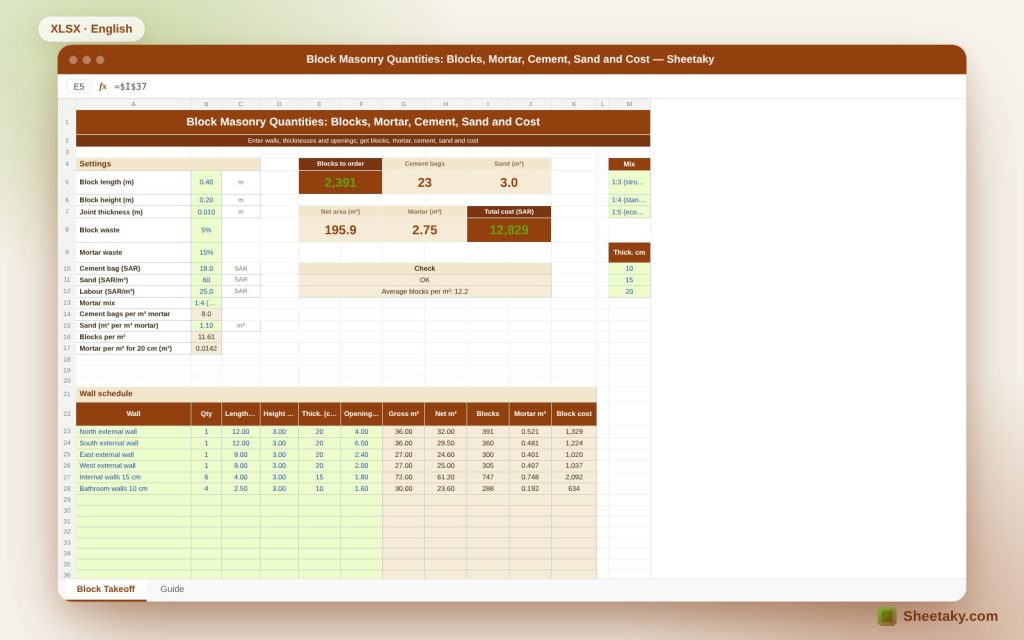Select the Bathroom walls 10 cm cell
1024x640 pixels.
[x=133, y=488]
